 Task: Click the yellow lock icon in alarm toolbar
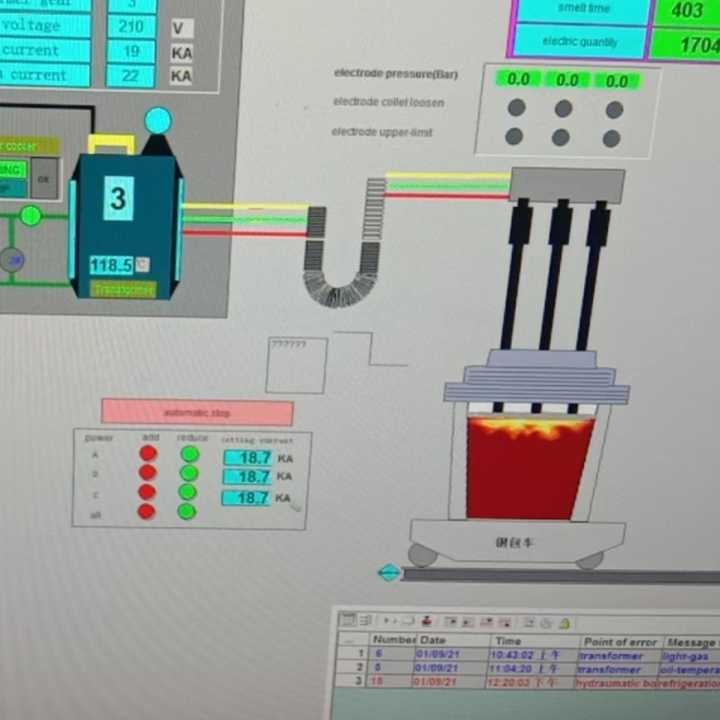tap(565, 624)
